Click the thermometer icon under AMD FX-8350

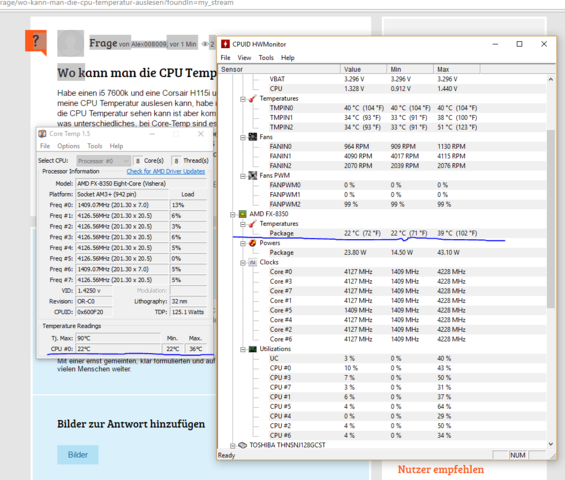253,224
